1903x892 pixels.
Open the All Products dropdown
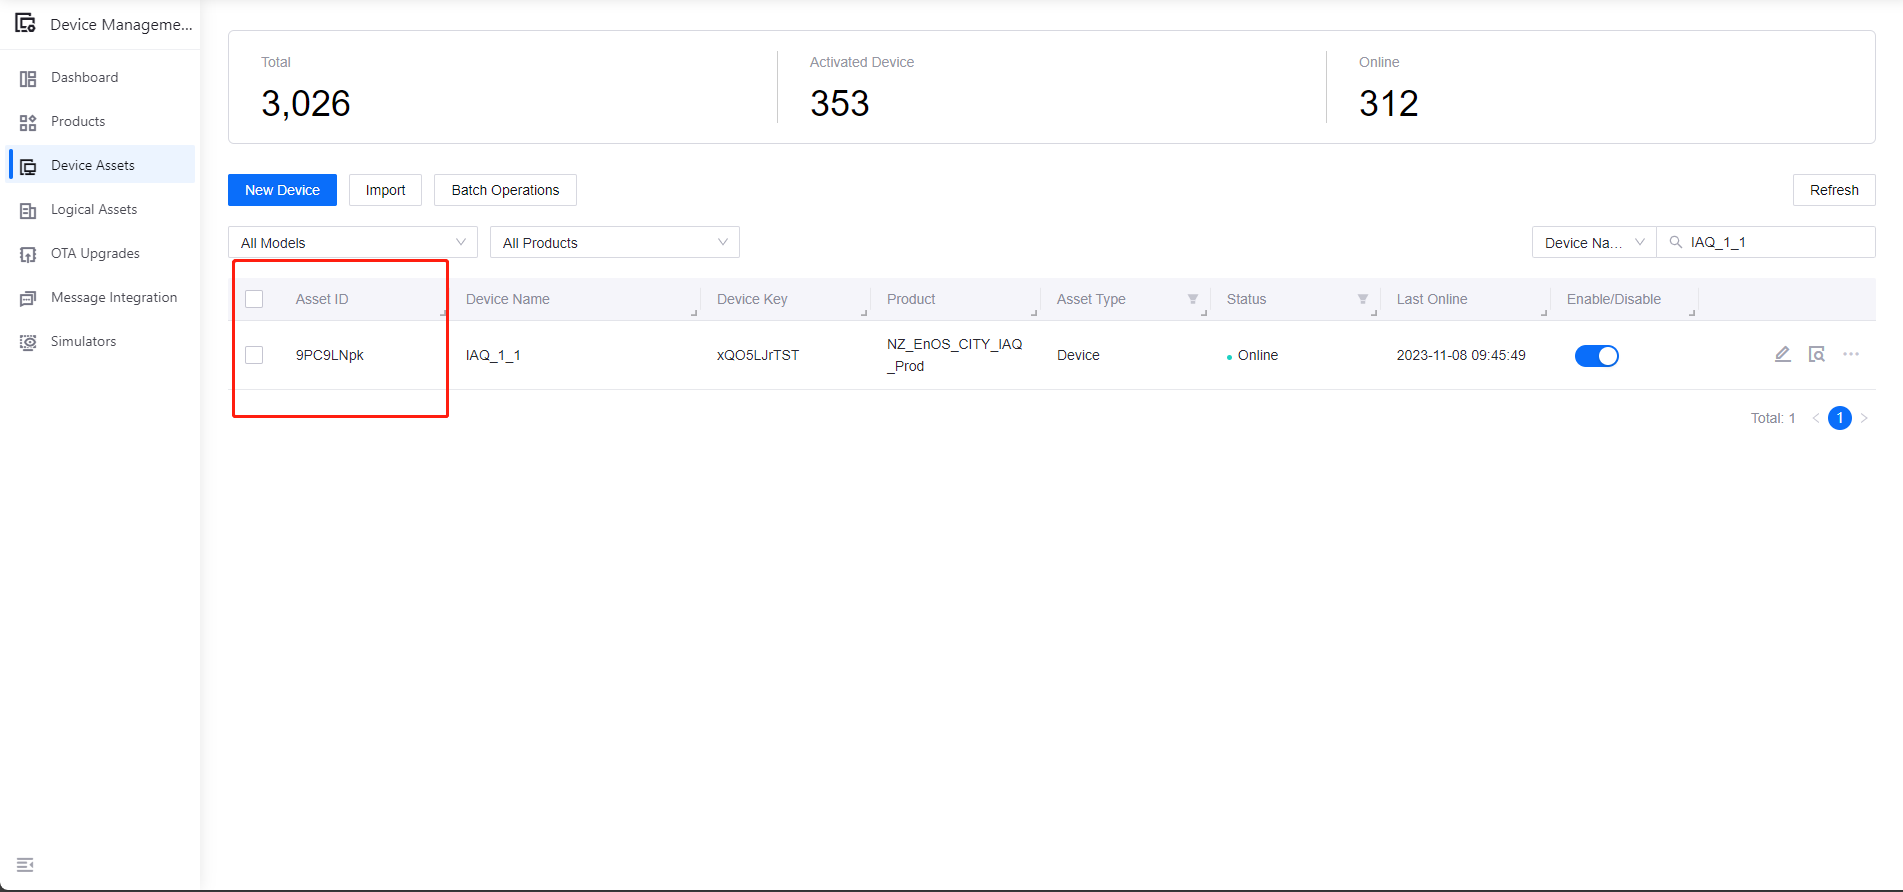[x=614, y=242]
